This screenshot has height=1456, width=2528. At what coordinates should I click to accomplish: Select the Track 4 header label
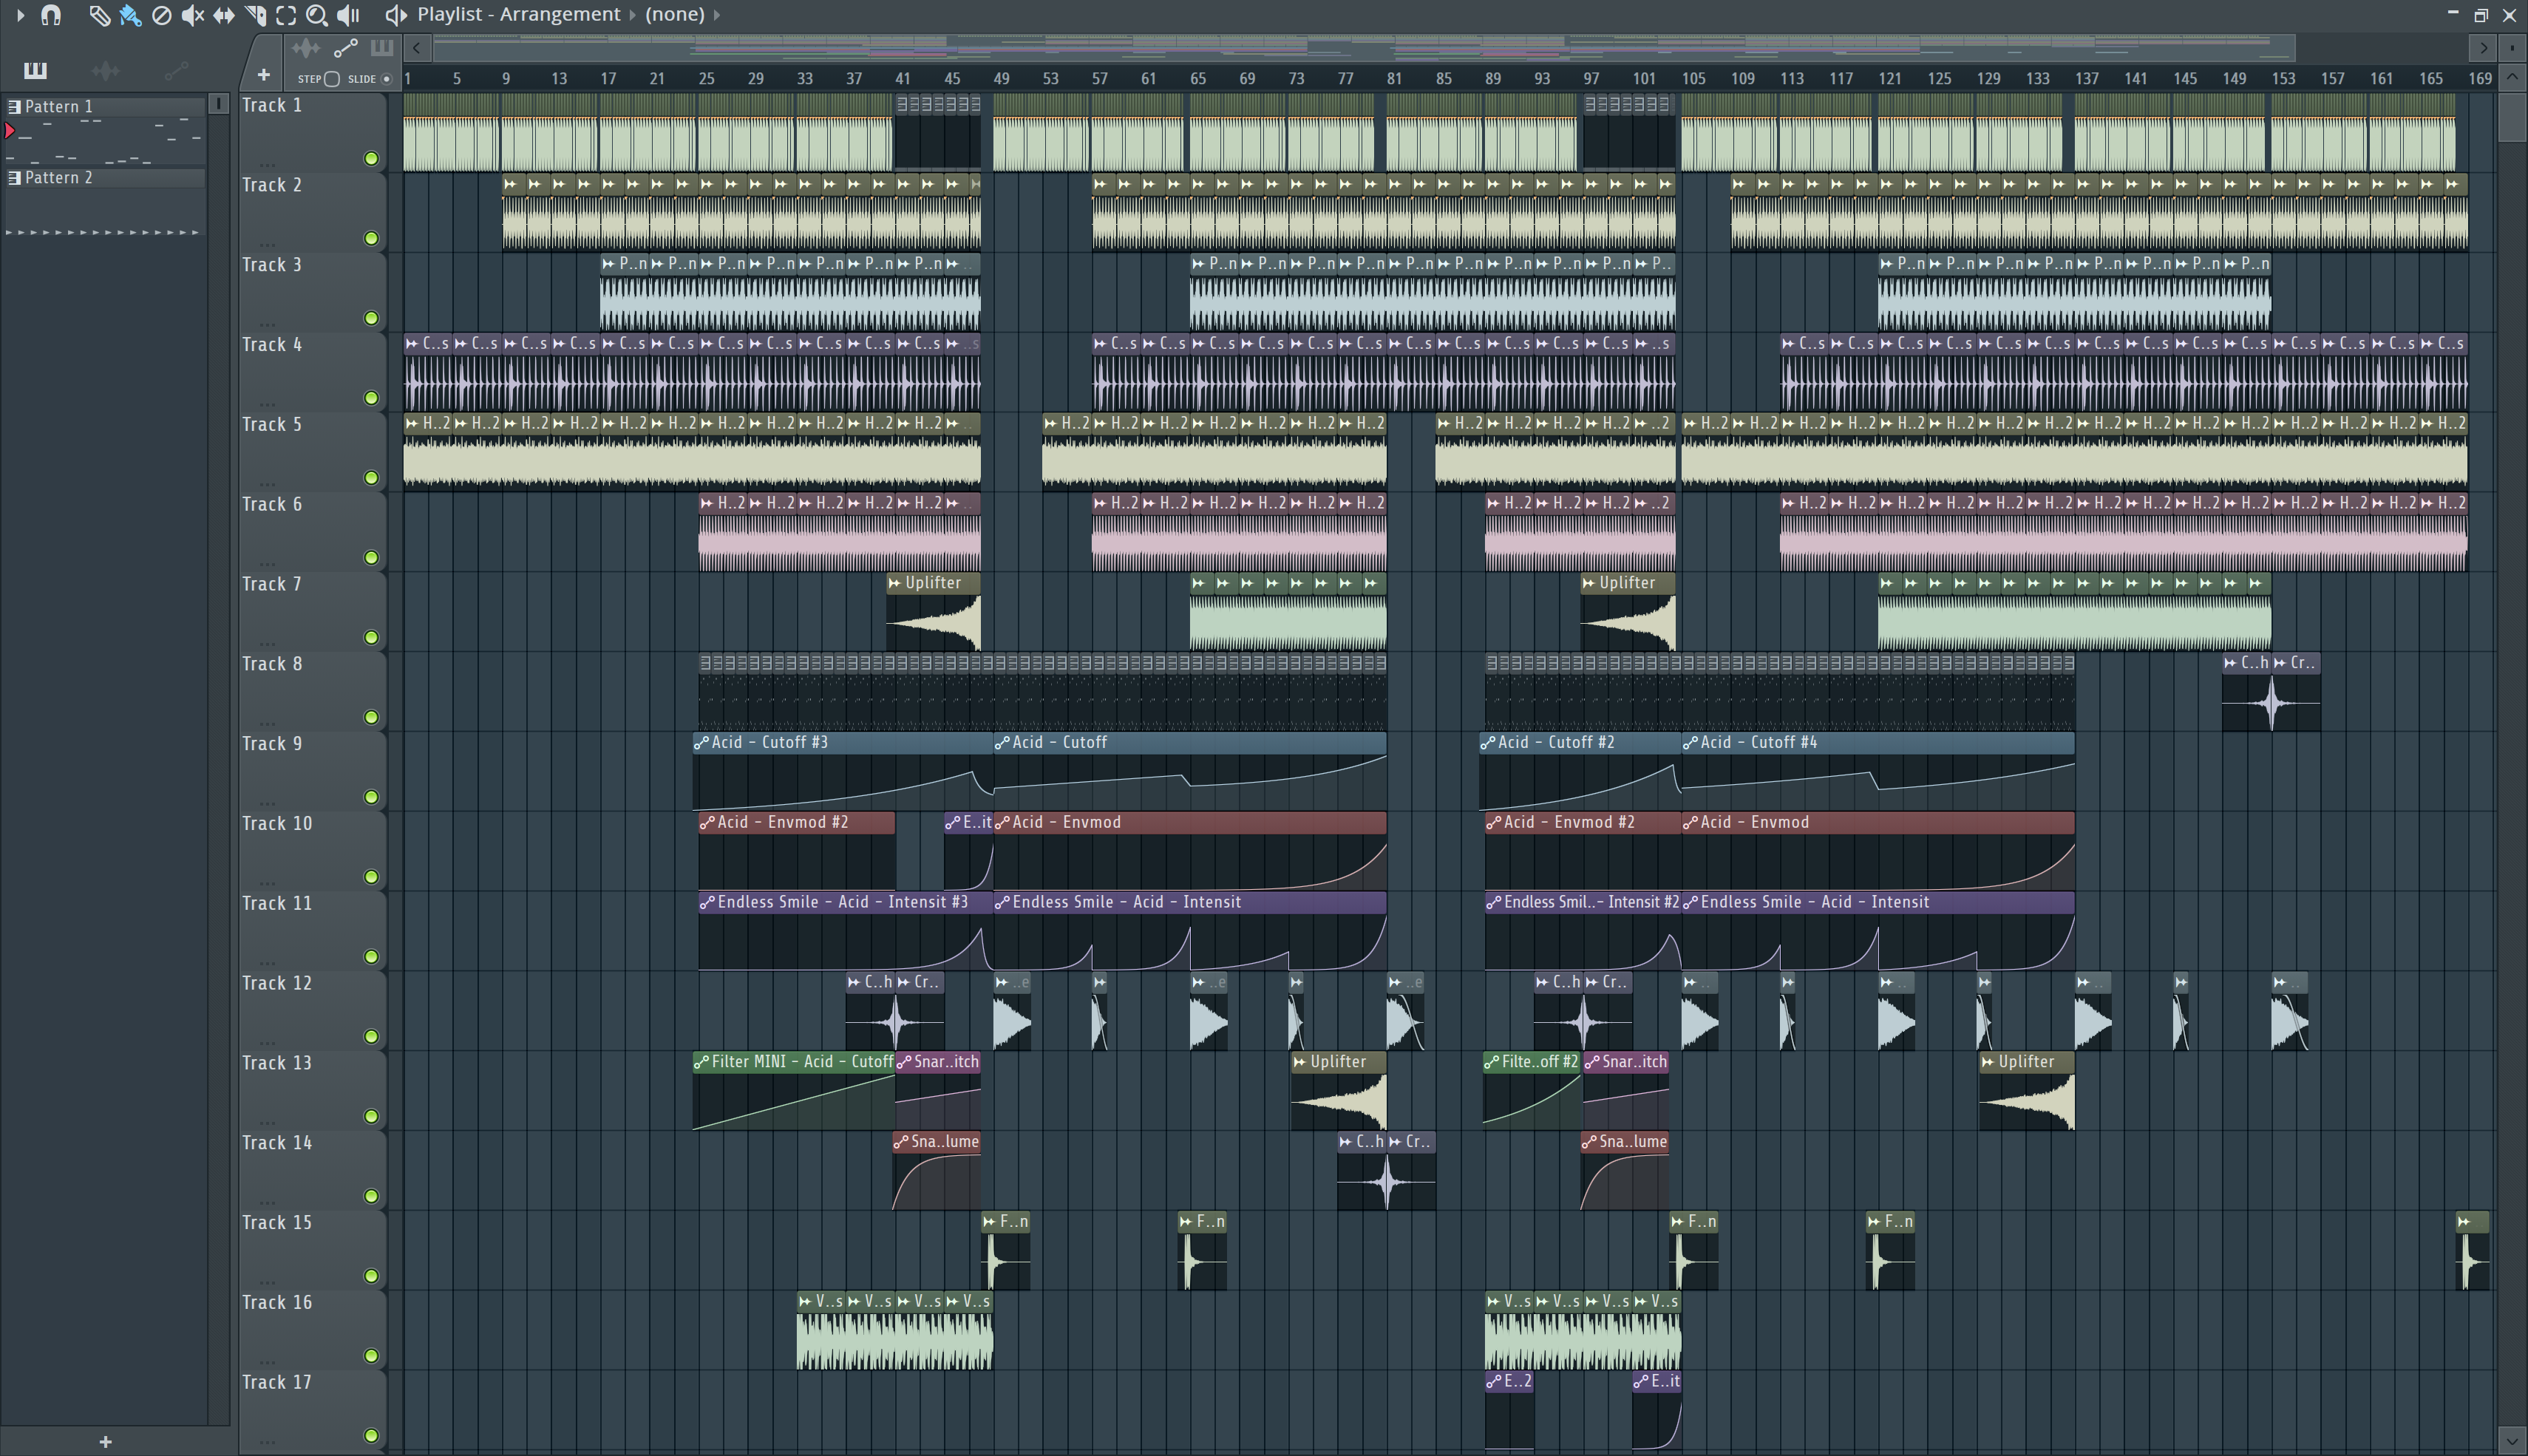[272, 345]
